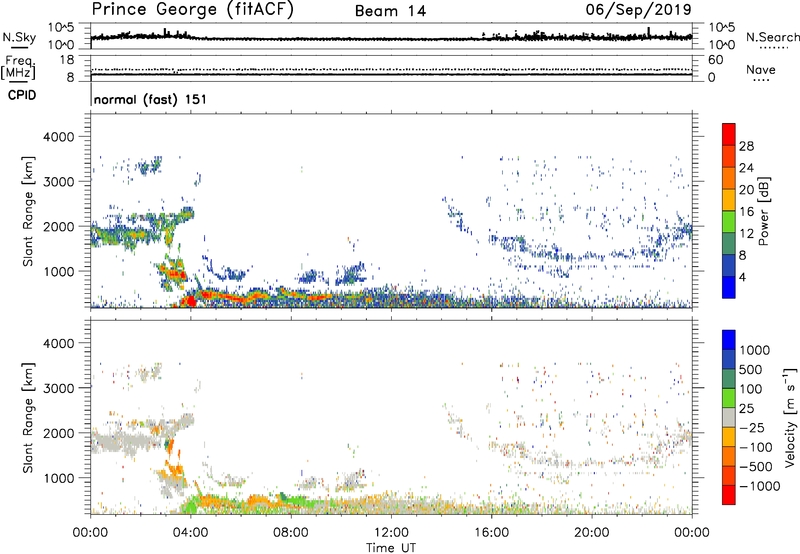
Task: Click the '500' tick on Velocity colorbar
Action: (x=751, y=369)
